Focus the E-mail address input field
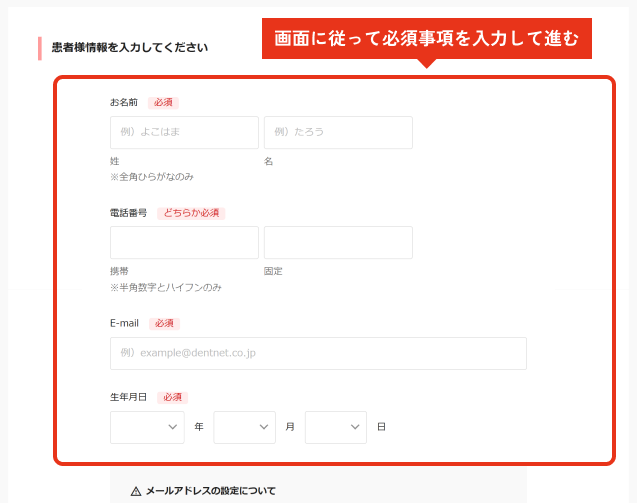The height and width of the screenshot is (503, 637). (x=318, y=353)
